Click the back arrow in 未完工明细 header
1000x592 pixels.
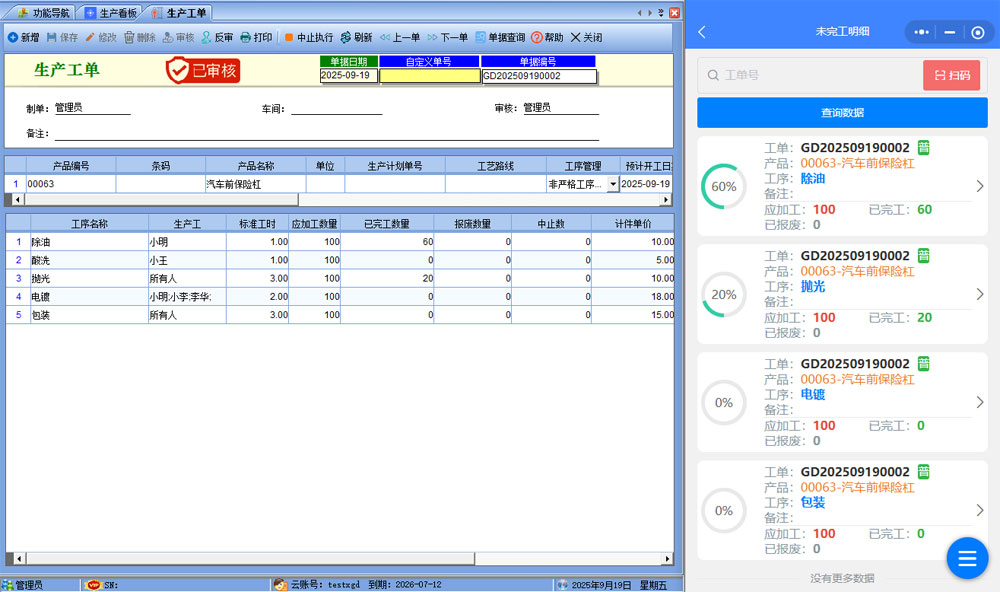pos(702,32)
